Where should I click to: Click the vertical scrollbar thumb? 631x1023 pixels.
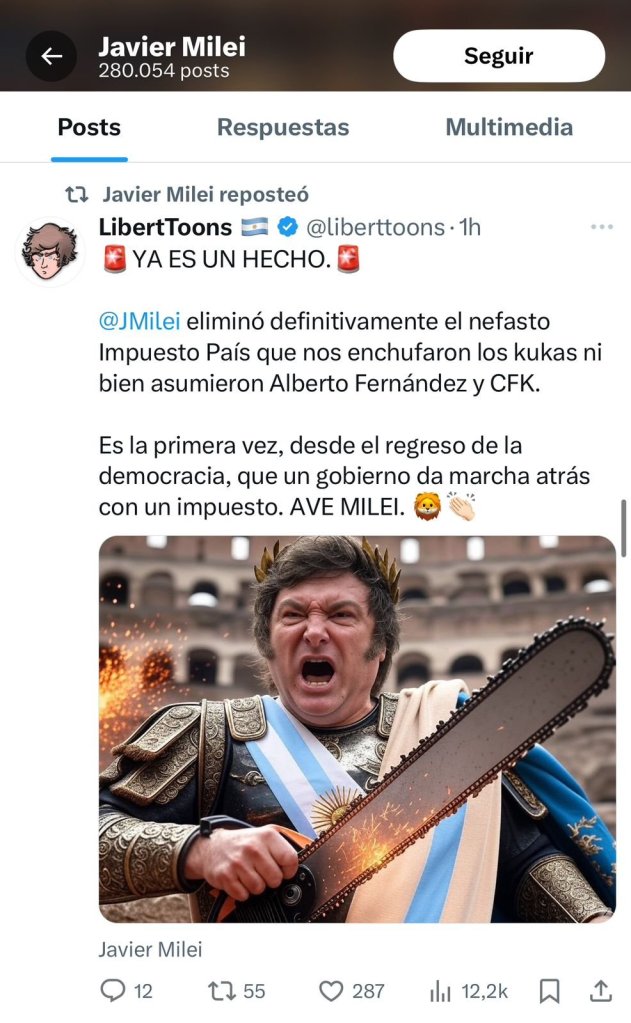624,528
